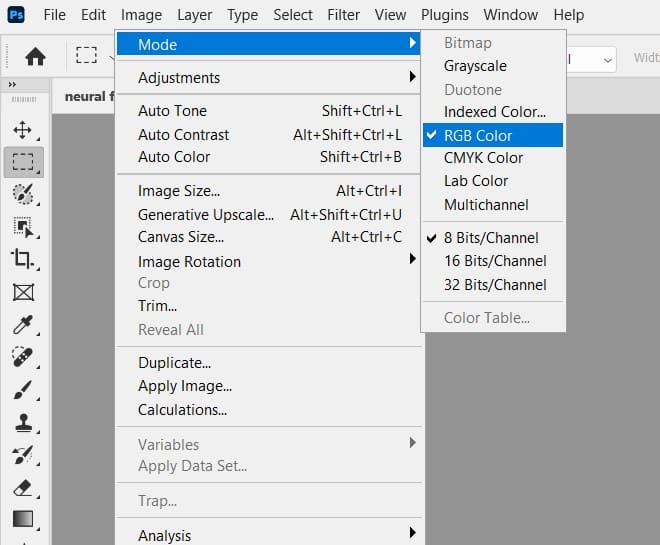Open the Mode submenu arrow
This screenshot has height=545, width=660.
click(x=412, y=43)
